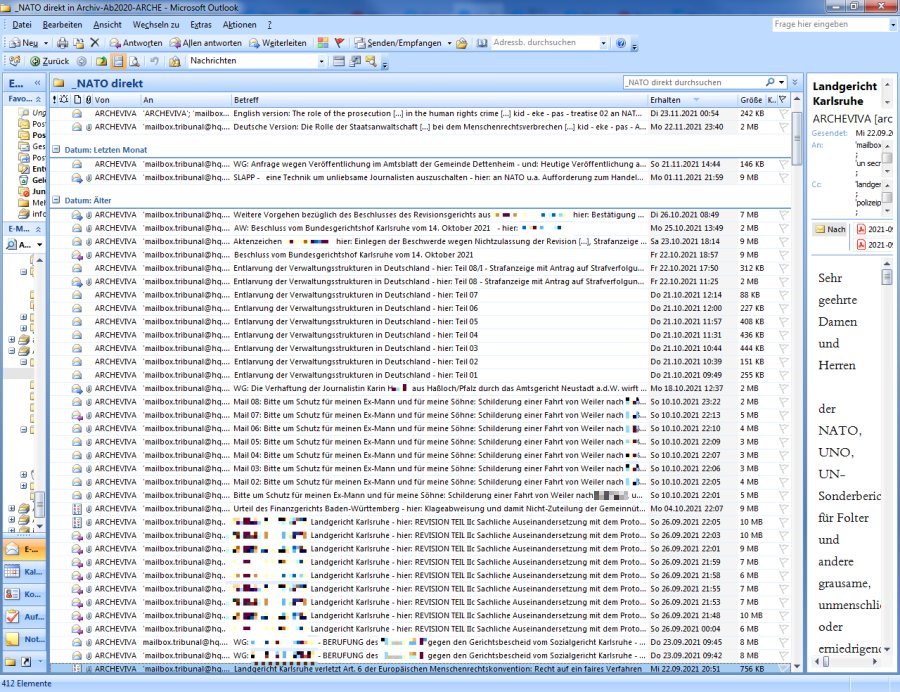The height and width of the screenshot is (692, 900).
Task: Delete the message with the X icon
Action: (95, 43)
